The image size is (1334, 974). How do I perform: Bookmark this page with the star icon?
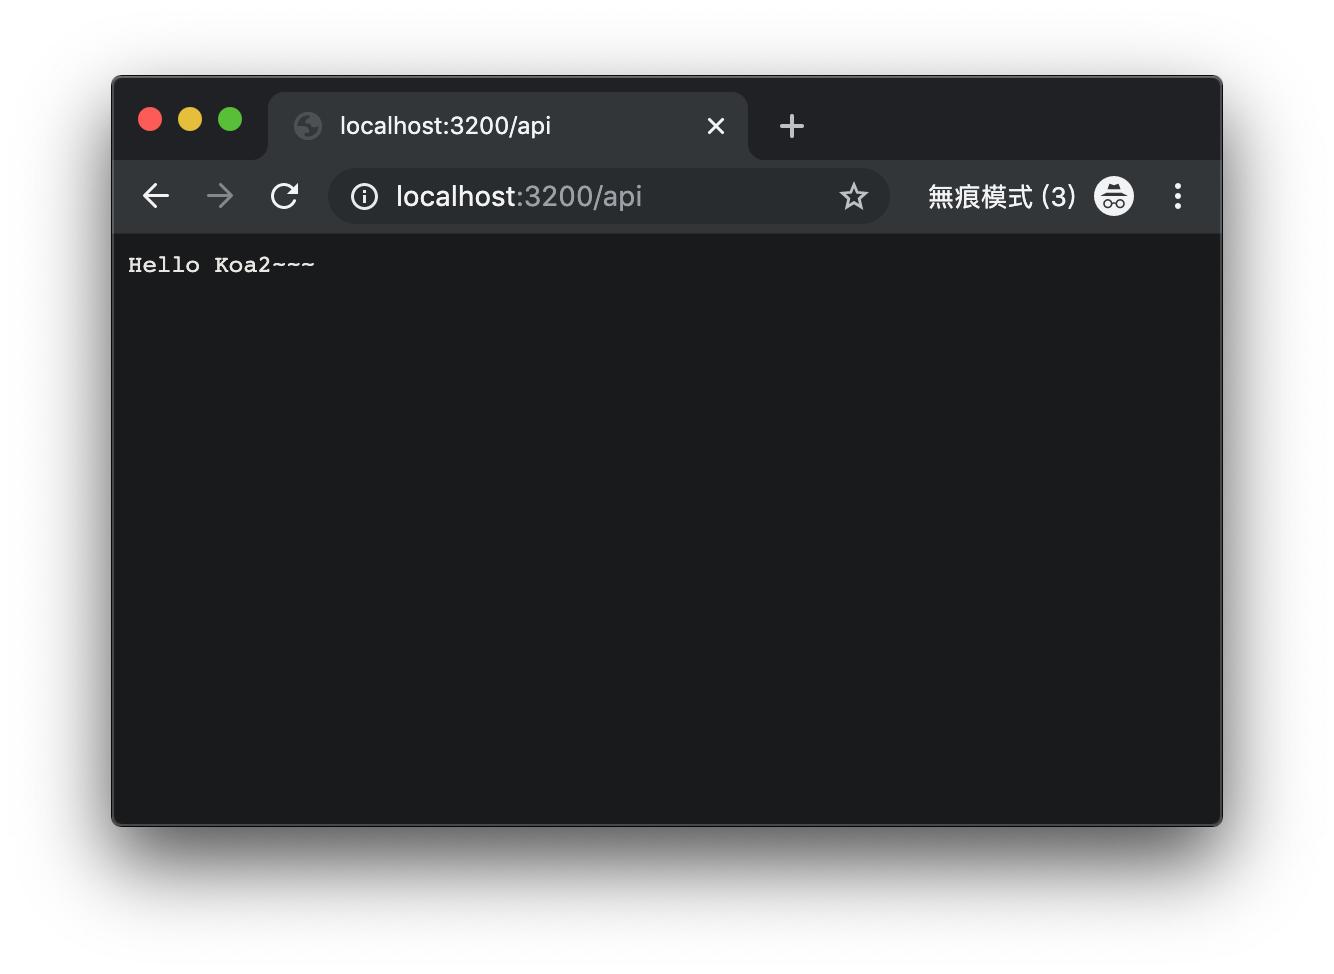point(853,196)
